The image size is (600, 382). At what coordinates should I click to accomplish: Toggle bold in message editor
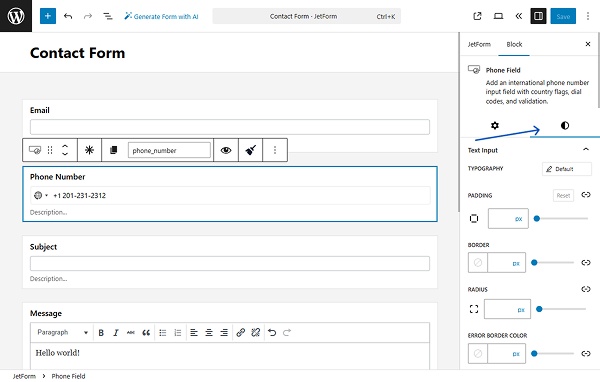(101, 333)
